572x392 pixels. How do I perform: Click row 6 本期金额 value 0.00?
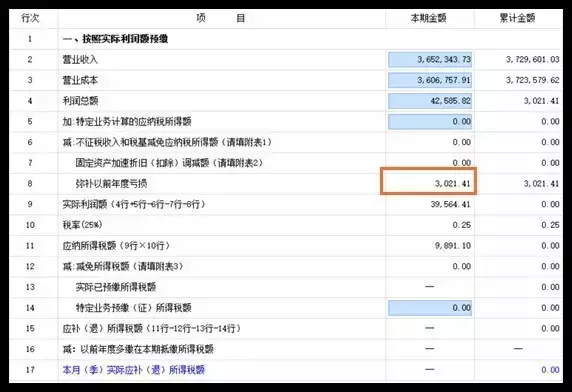462,142
